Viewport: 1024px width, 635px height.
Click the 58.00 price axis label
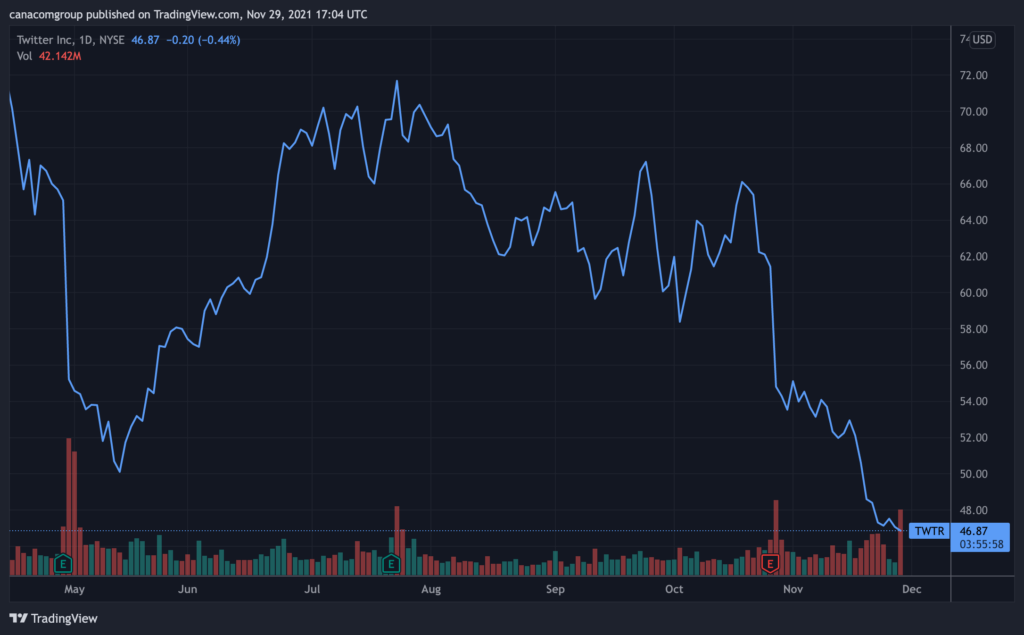tap(974, 329)
